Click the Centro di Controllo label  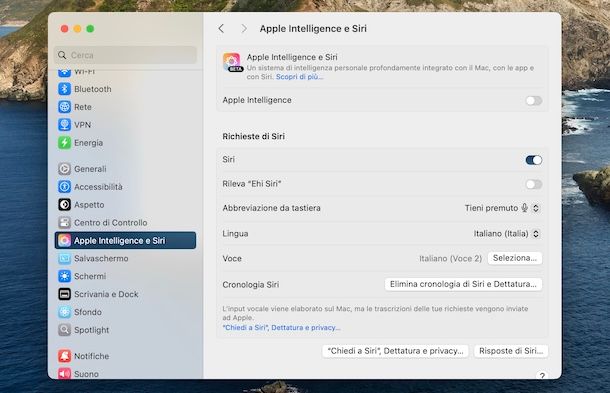110,223
